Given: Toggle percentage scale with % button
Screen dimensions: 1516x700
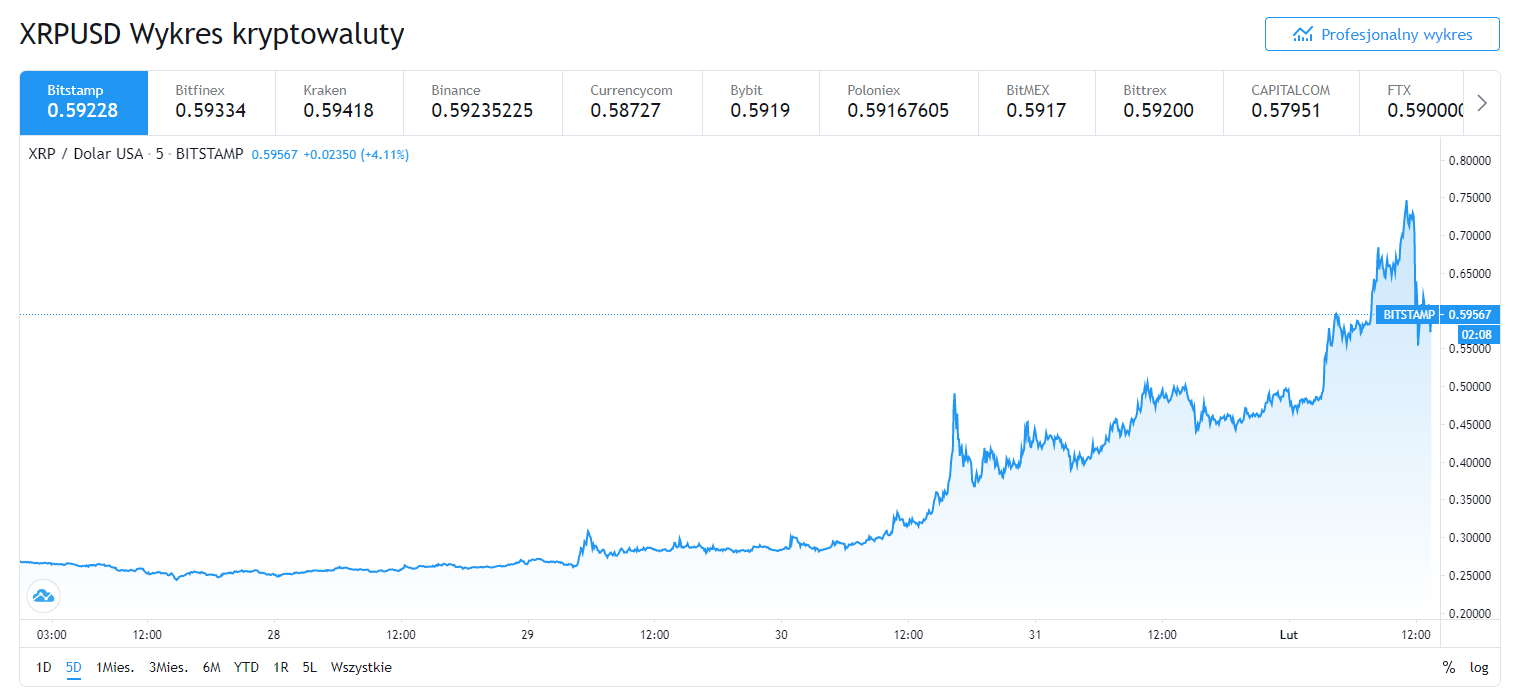Looking at the screenshot, I should pyautogui.click(x=1449, y=667).
